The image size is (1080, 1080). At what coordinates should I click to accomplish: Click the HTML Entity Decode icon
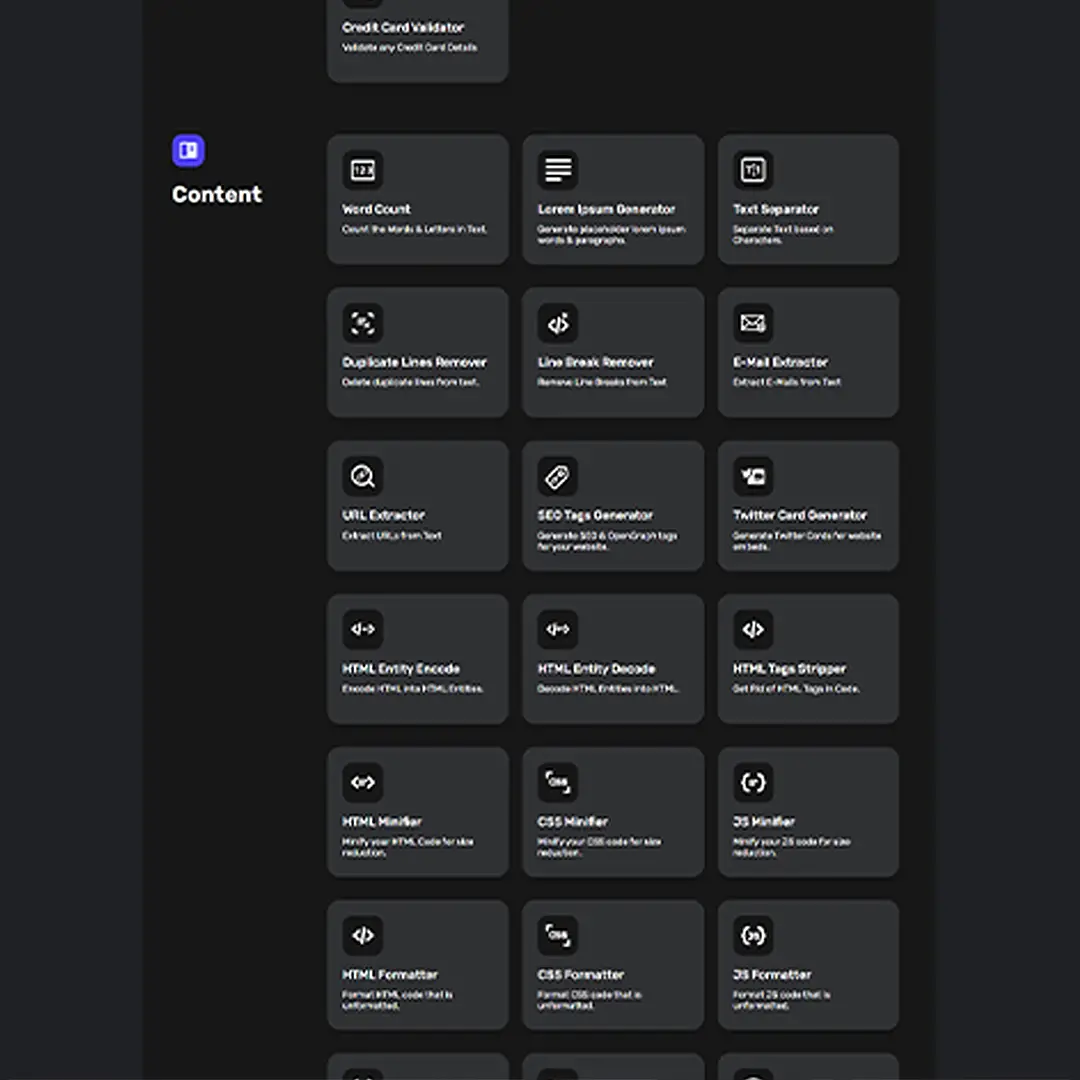click(558, 629)
